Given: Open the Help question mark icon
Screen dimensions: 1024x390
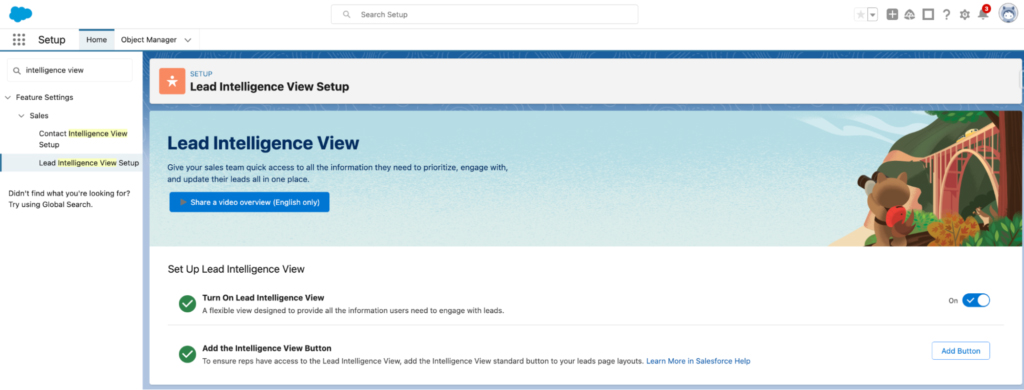Looking at the screenshot, I should pyautogui.click(x=946, y=14).
